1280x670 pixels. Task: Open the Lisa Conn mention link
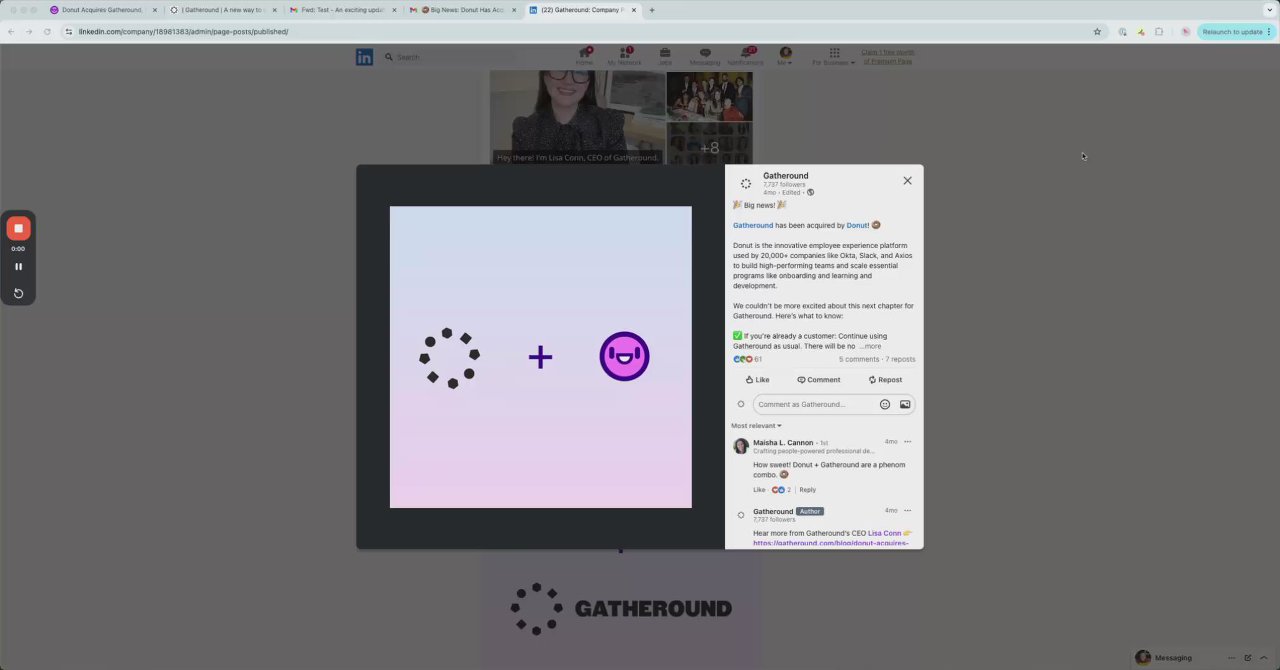pos(884,533)
